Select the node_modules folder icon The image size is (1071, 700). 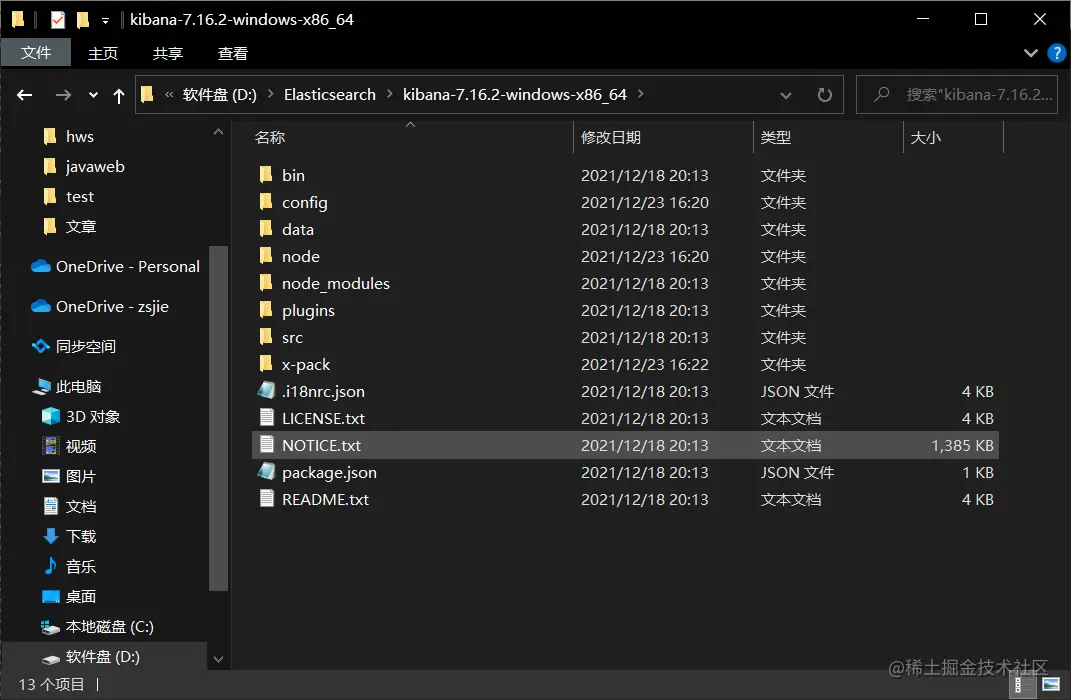point(266,283)
